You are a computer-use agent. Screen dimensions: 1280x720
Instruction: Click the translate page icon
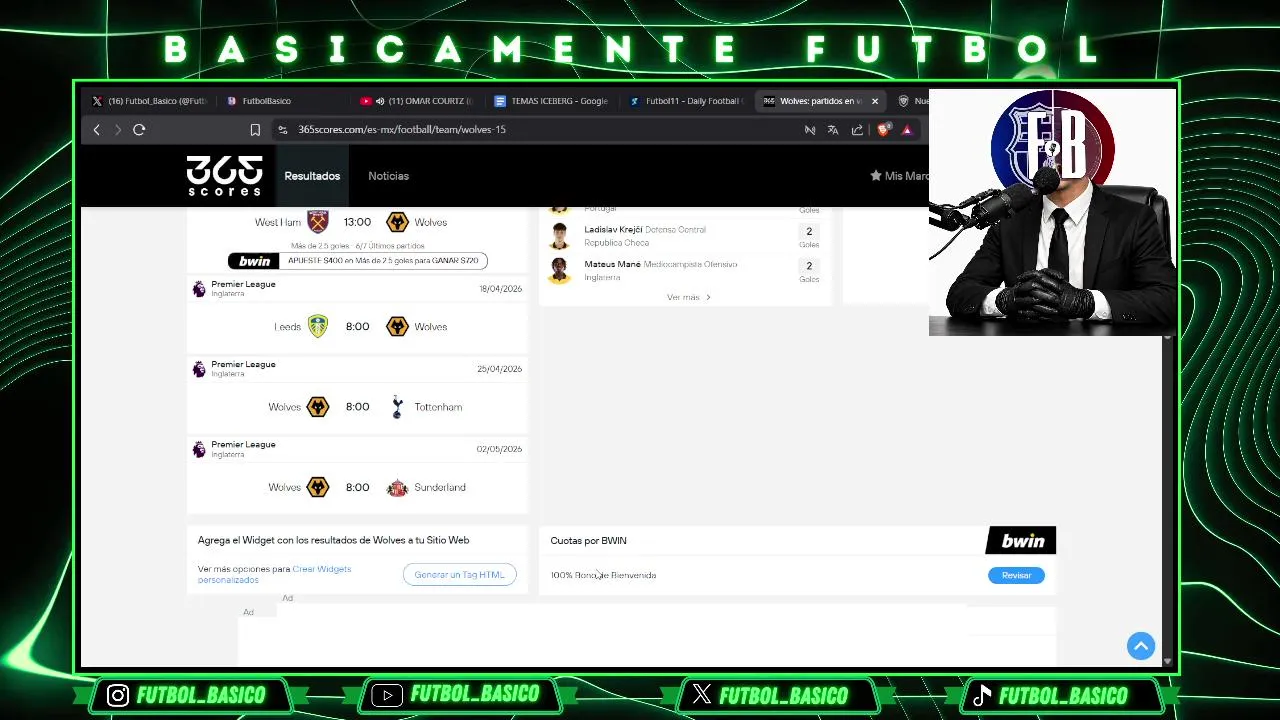pyautogui.click(x=833, y=129)
